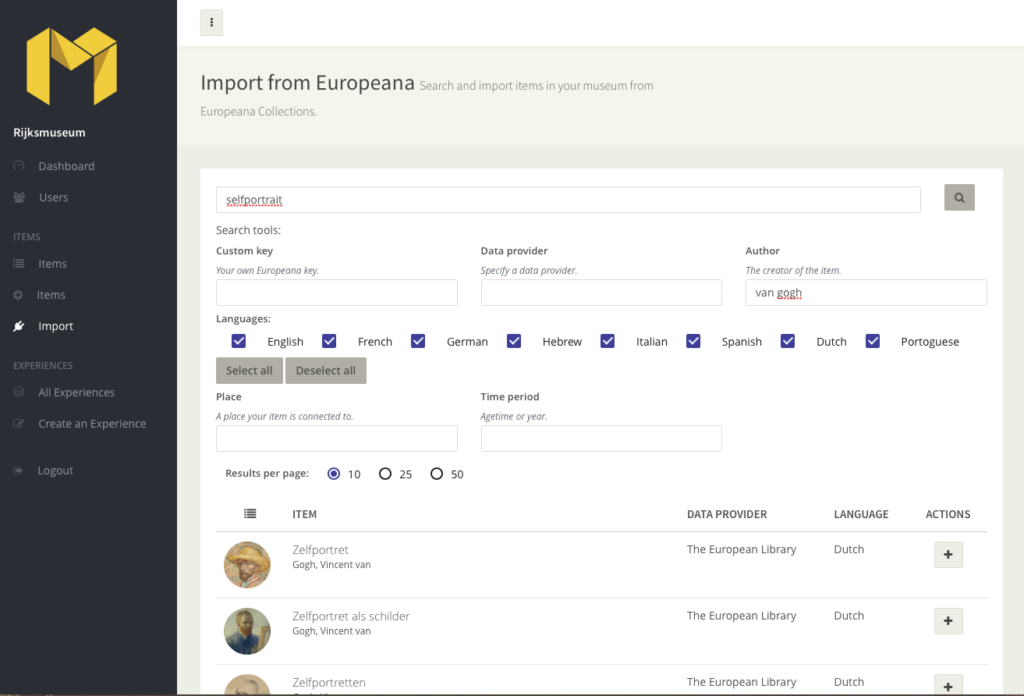This screenshot has height=696, width=1024.
Task: Click The European Library in Zelfportret row
Action: [x=741, y=549]
